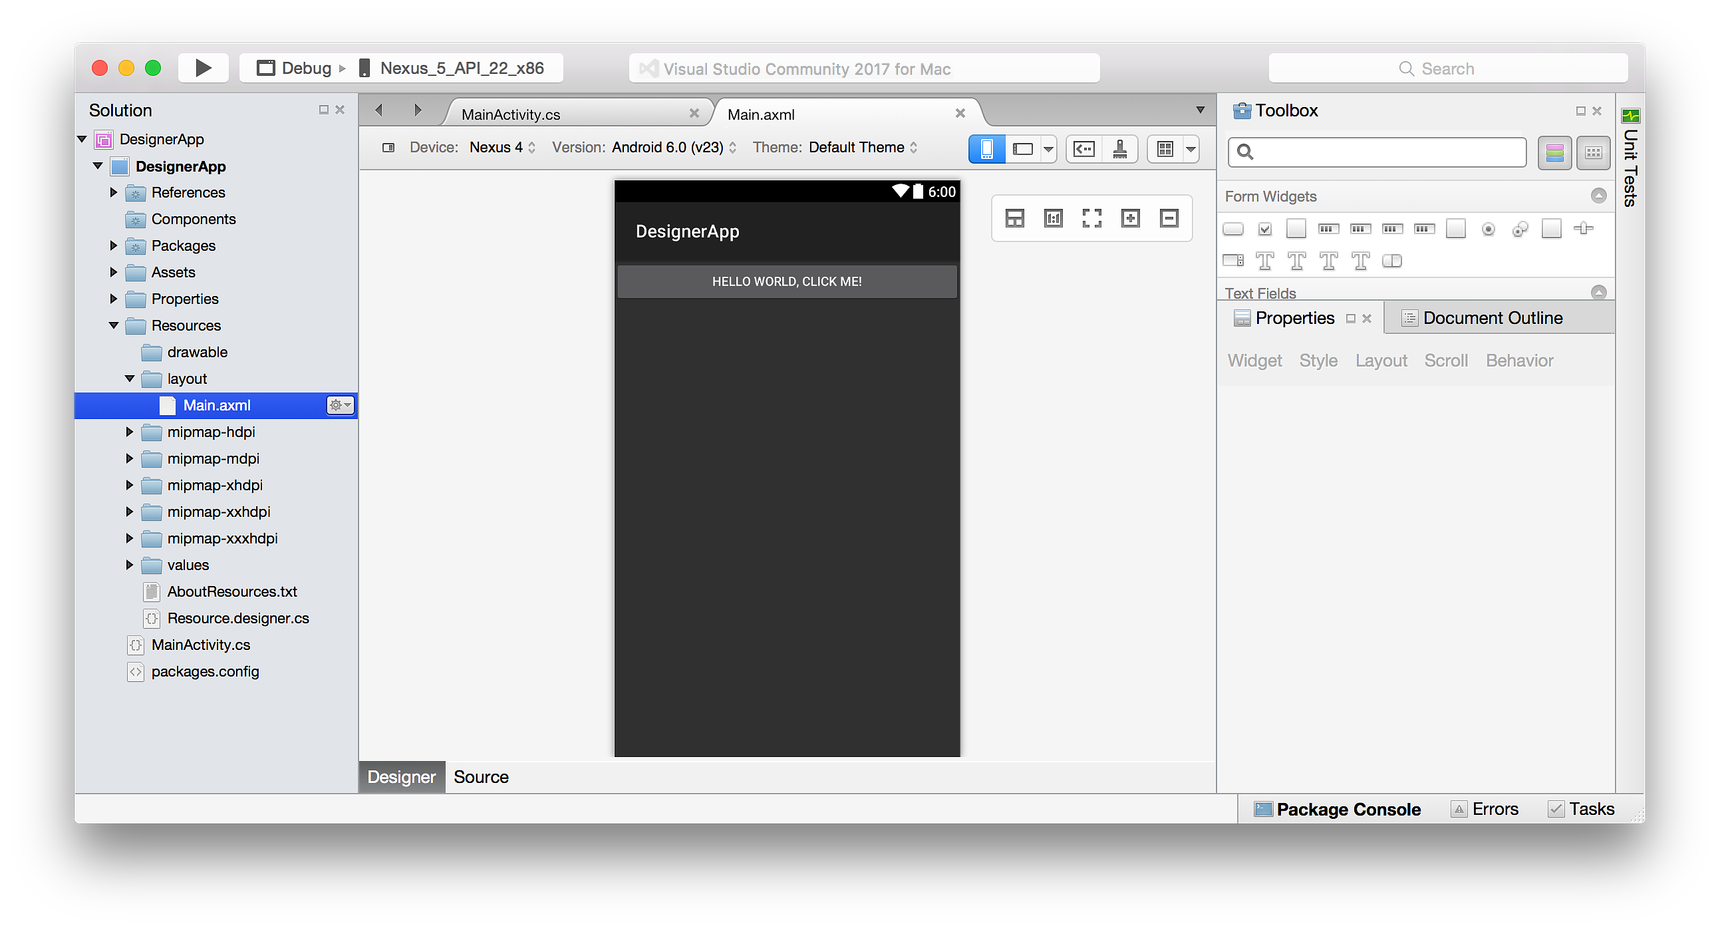Switch to the Source view tab
1720x930 pixels.
pyautogui.click(x=481, y=777)
